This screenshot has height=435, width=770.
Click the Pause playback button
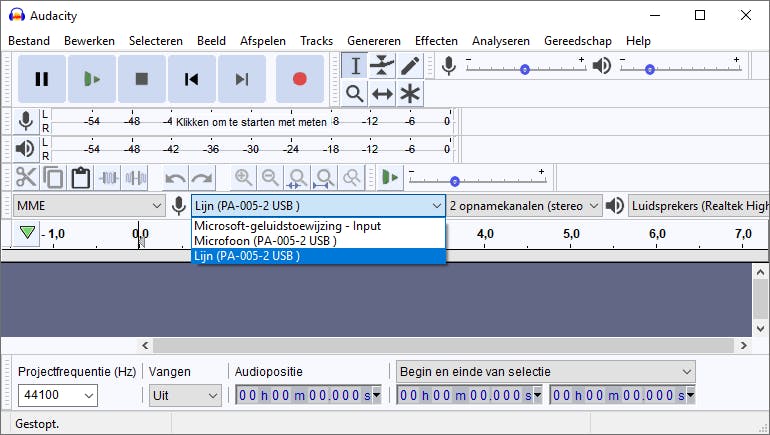[42, 79]
